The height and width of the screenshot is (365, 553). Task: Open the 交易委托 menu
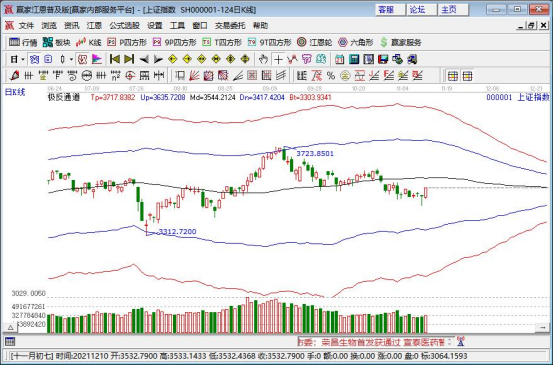click(230, 25)
